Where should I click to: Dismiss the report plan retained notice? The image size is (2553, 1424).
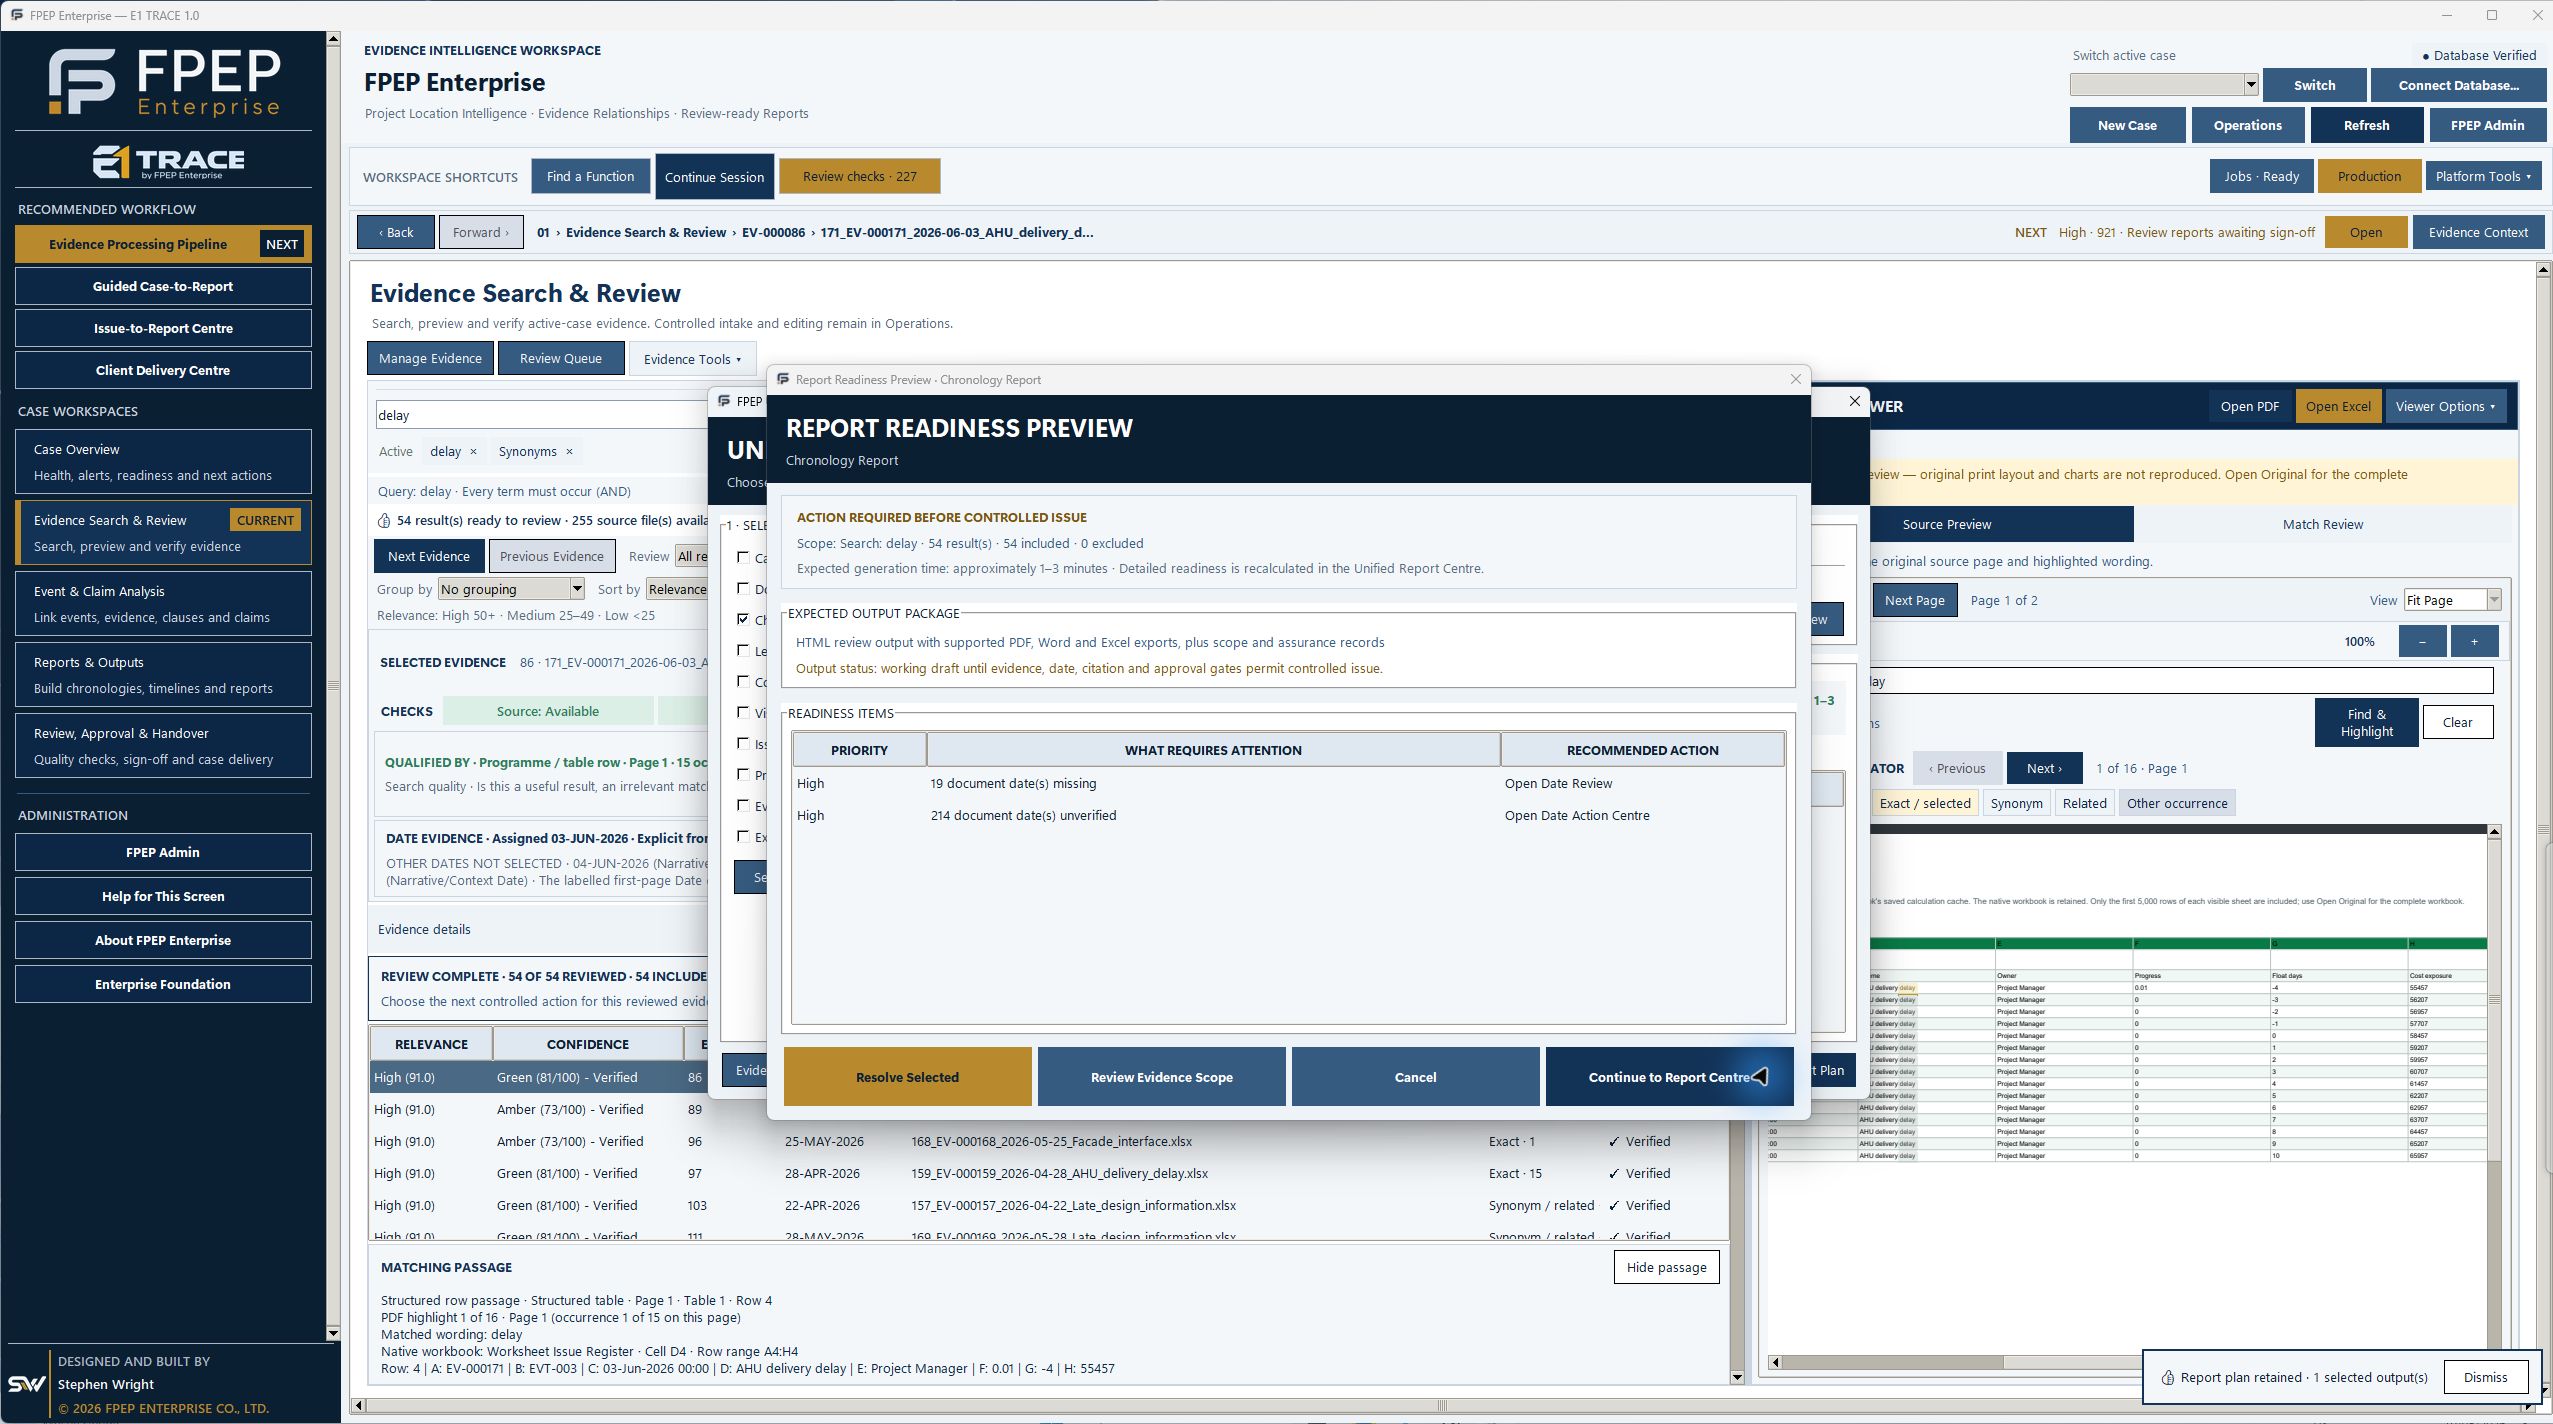coord(2485,1377)
